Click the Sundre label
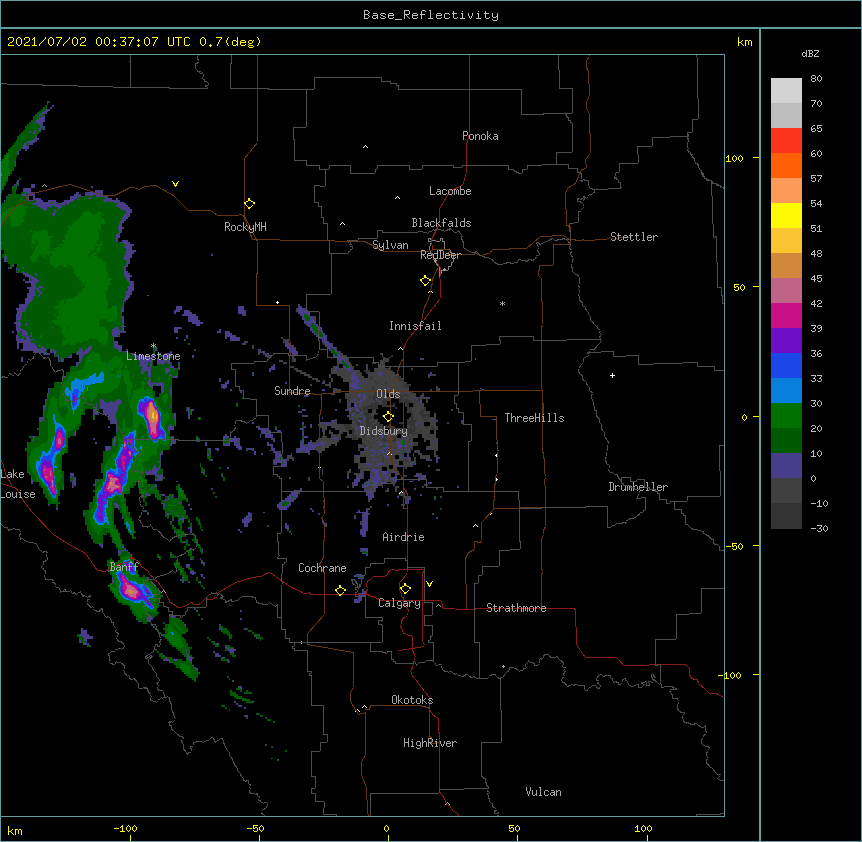The width and height of the screenshot is (862, 842). point(292,391)
